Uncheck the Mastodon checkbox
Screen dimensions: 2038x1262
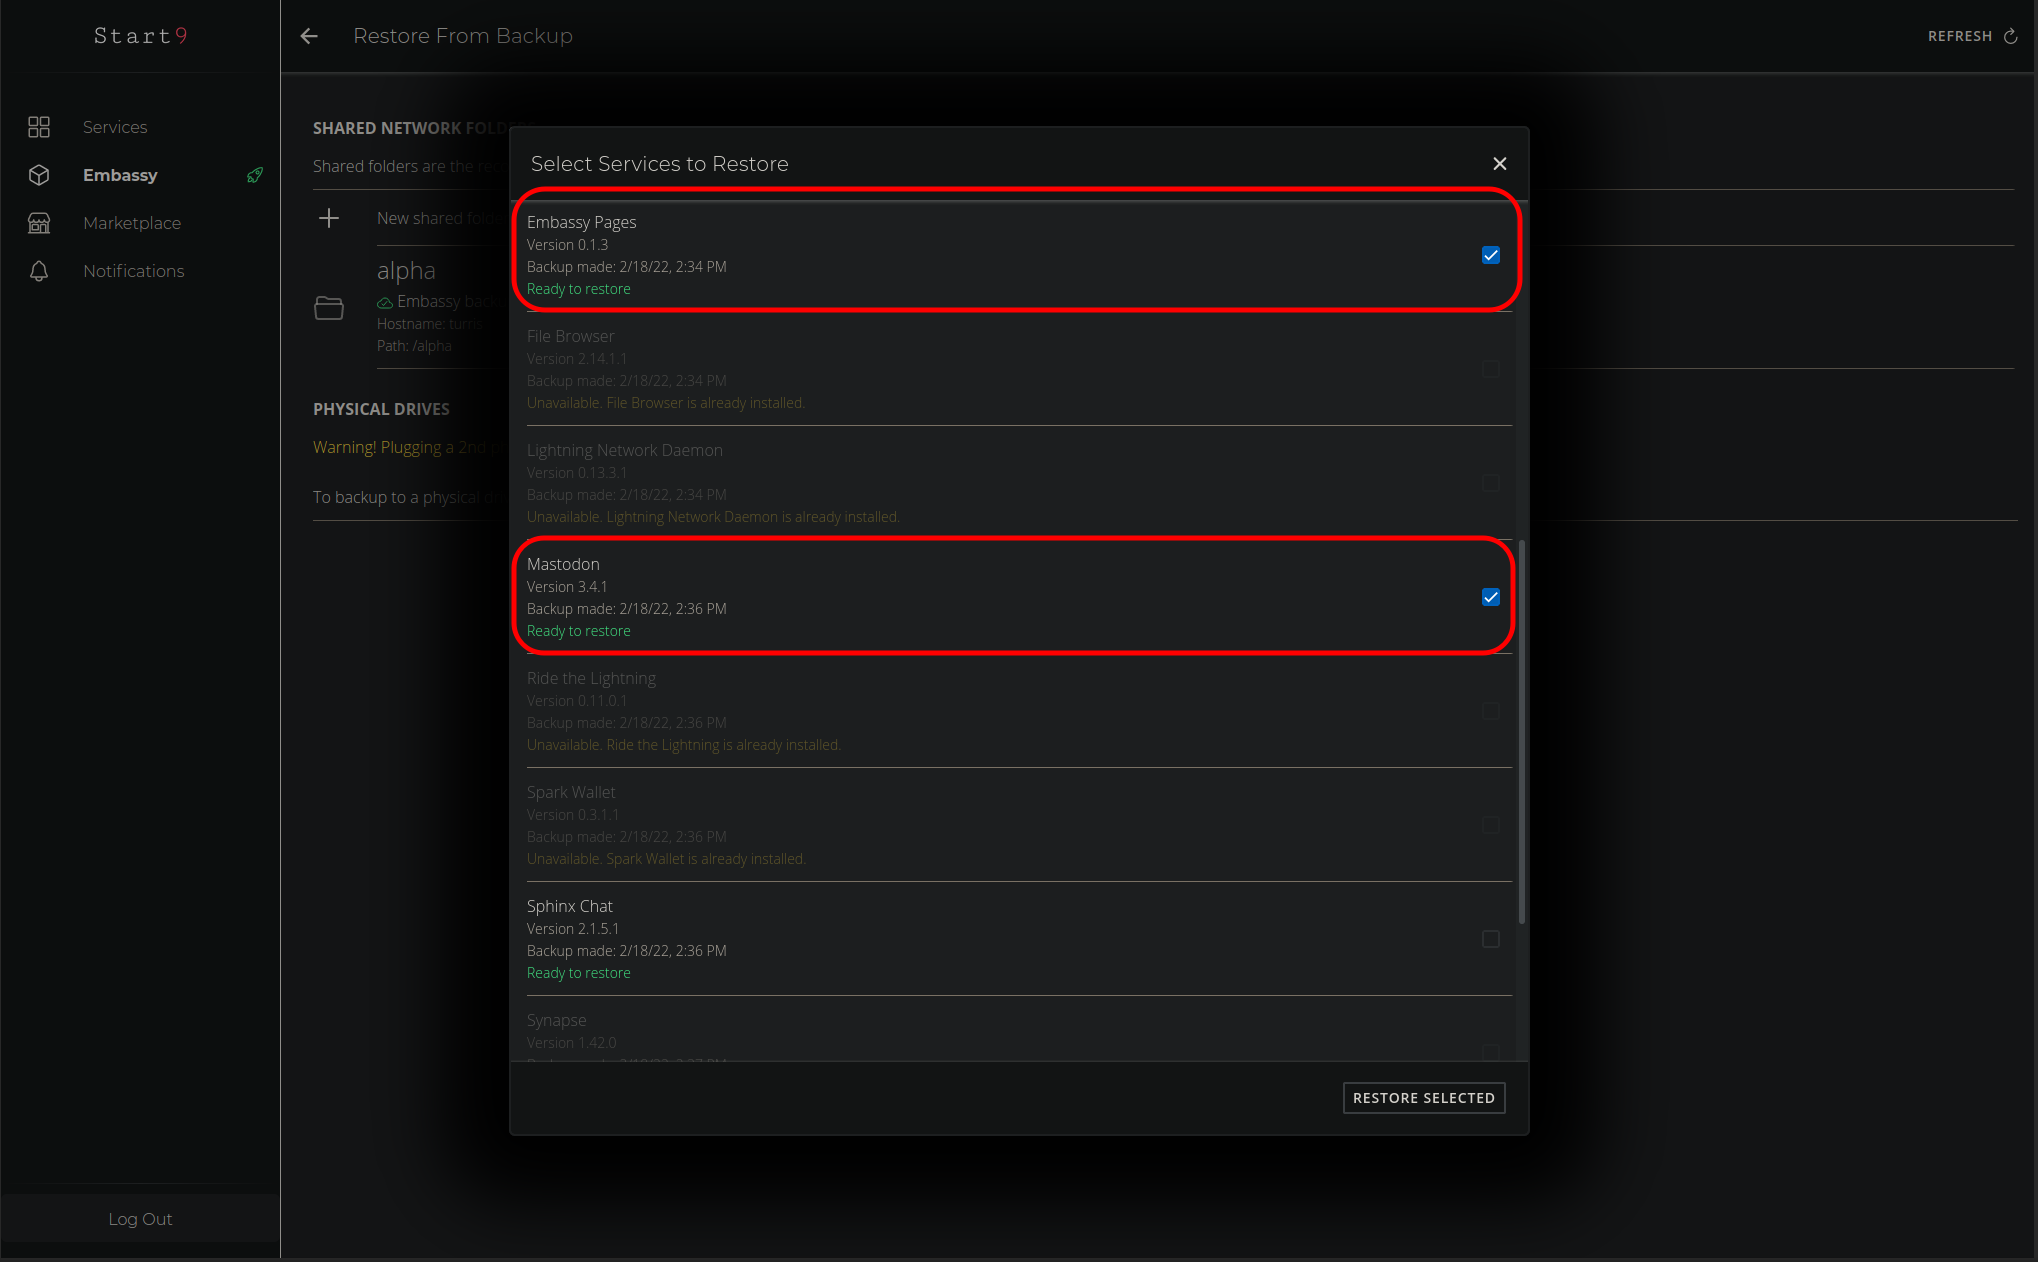(1490, 597)
